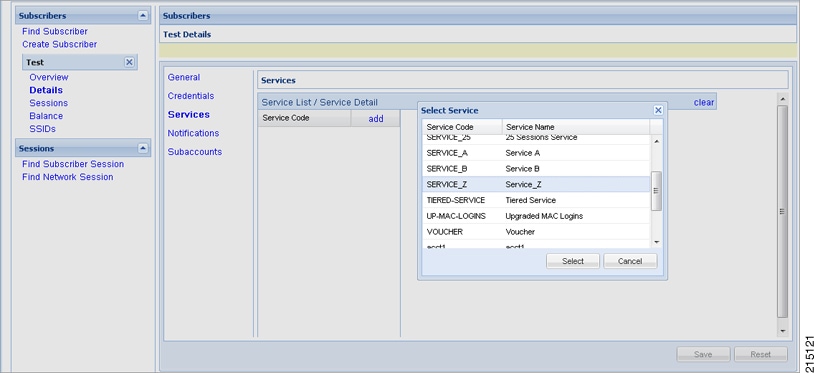
Task: Switch to the Subaccounts section
Action: coord(195,152)
